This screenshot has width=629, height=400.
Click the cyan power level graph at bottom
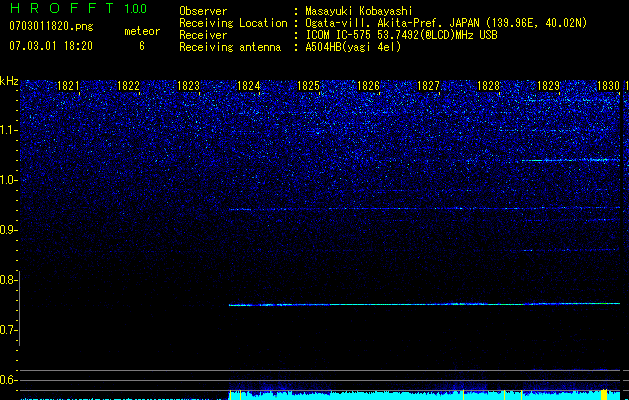(424, 395)
